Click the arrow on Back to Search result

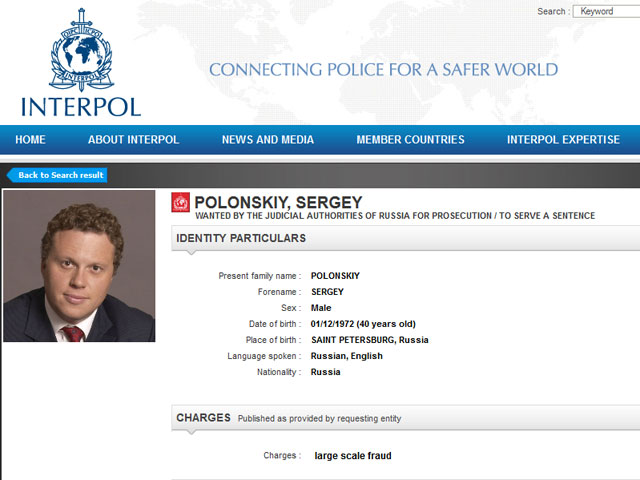11,175
